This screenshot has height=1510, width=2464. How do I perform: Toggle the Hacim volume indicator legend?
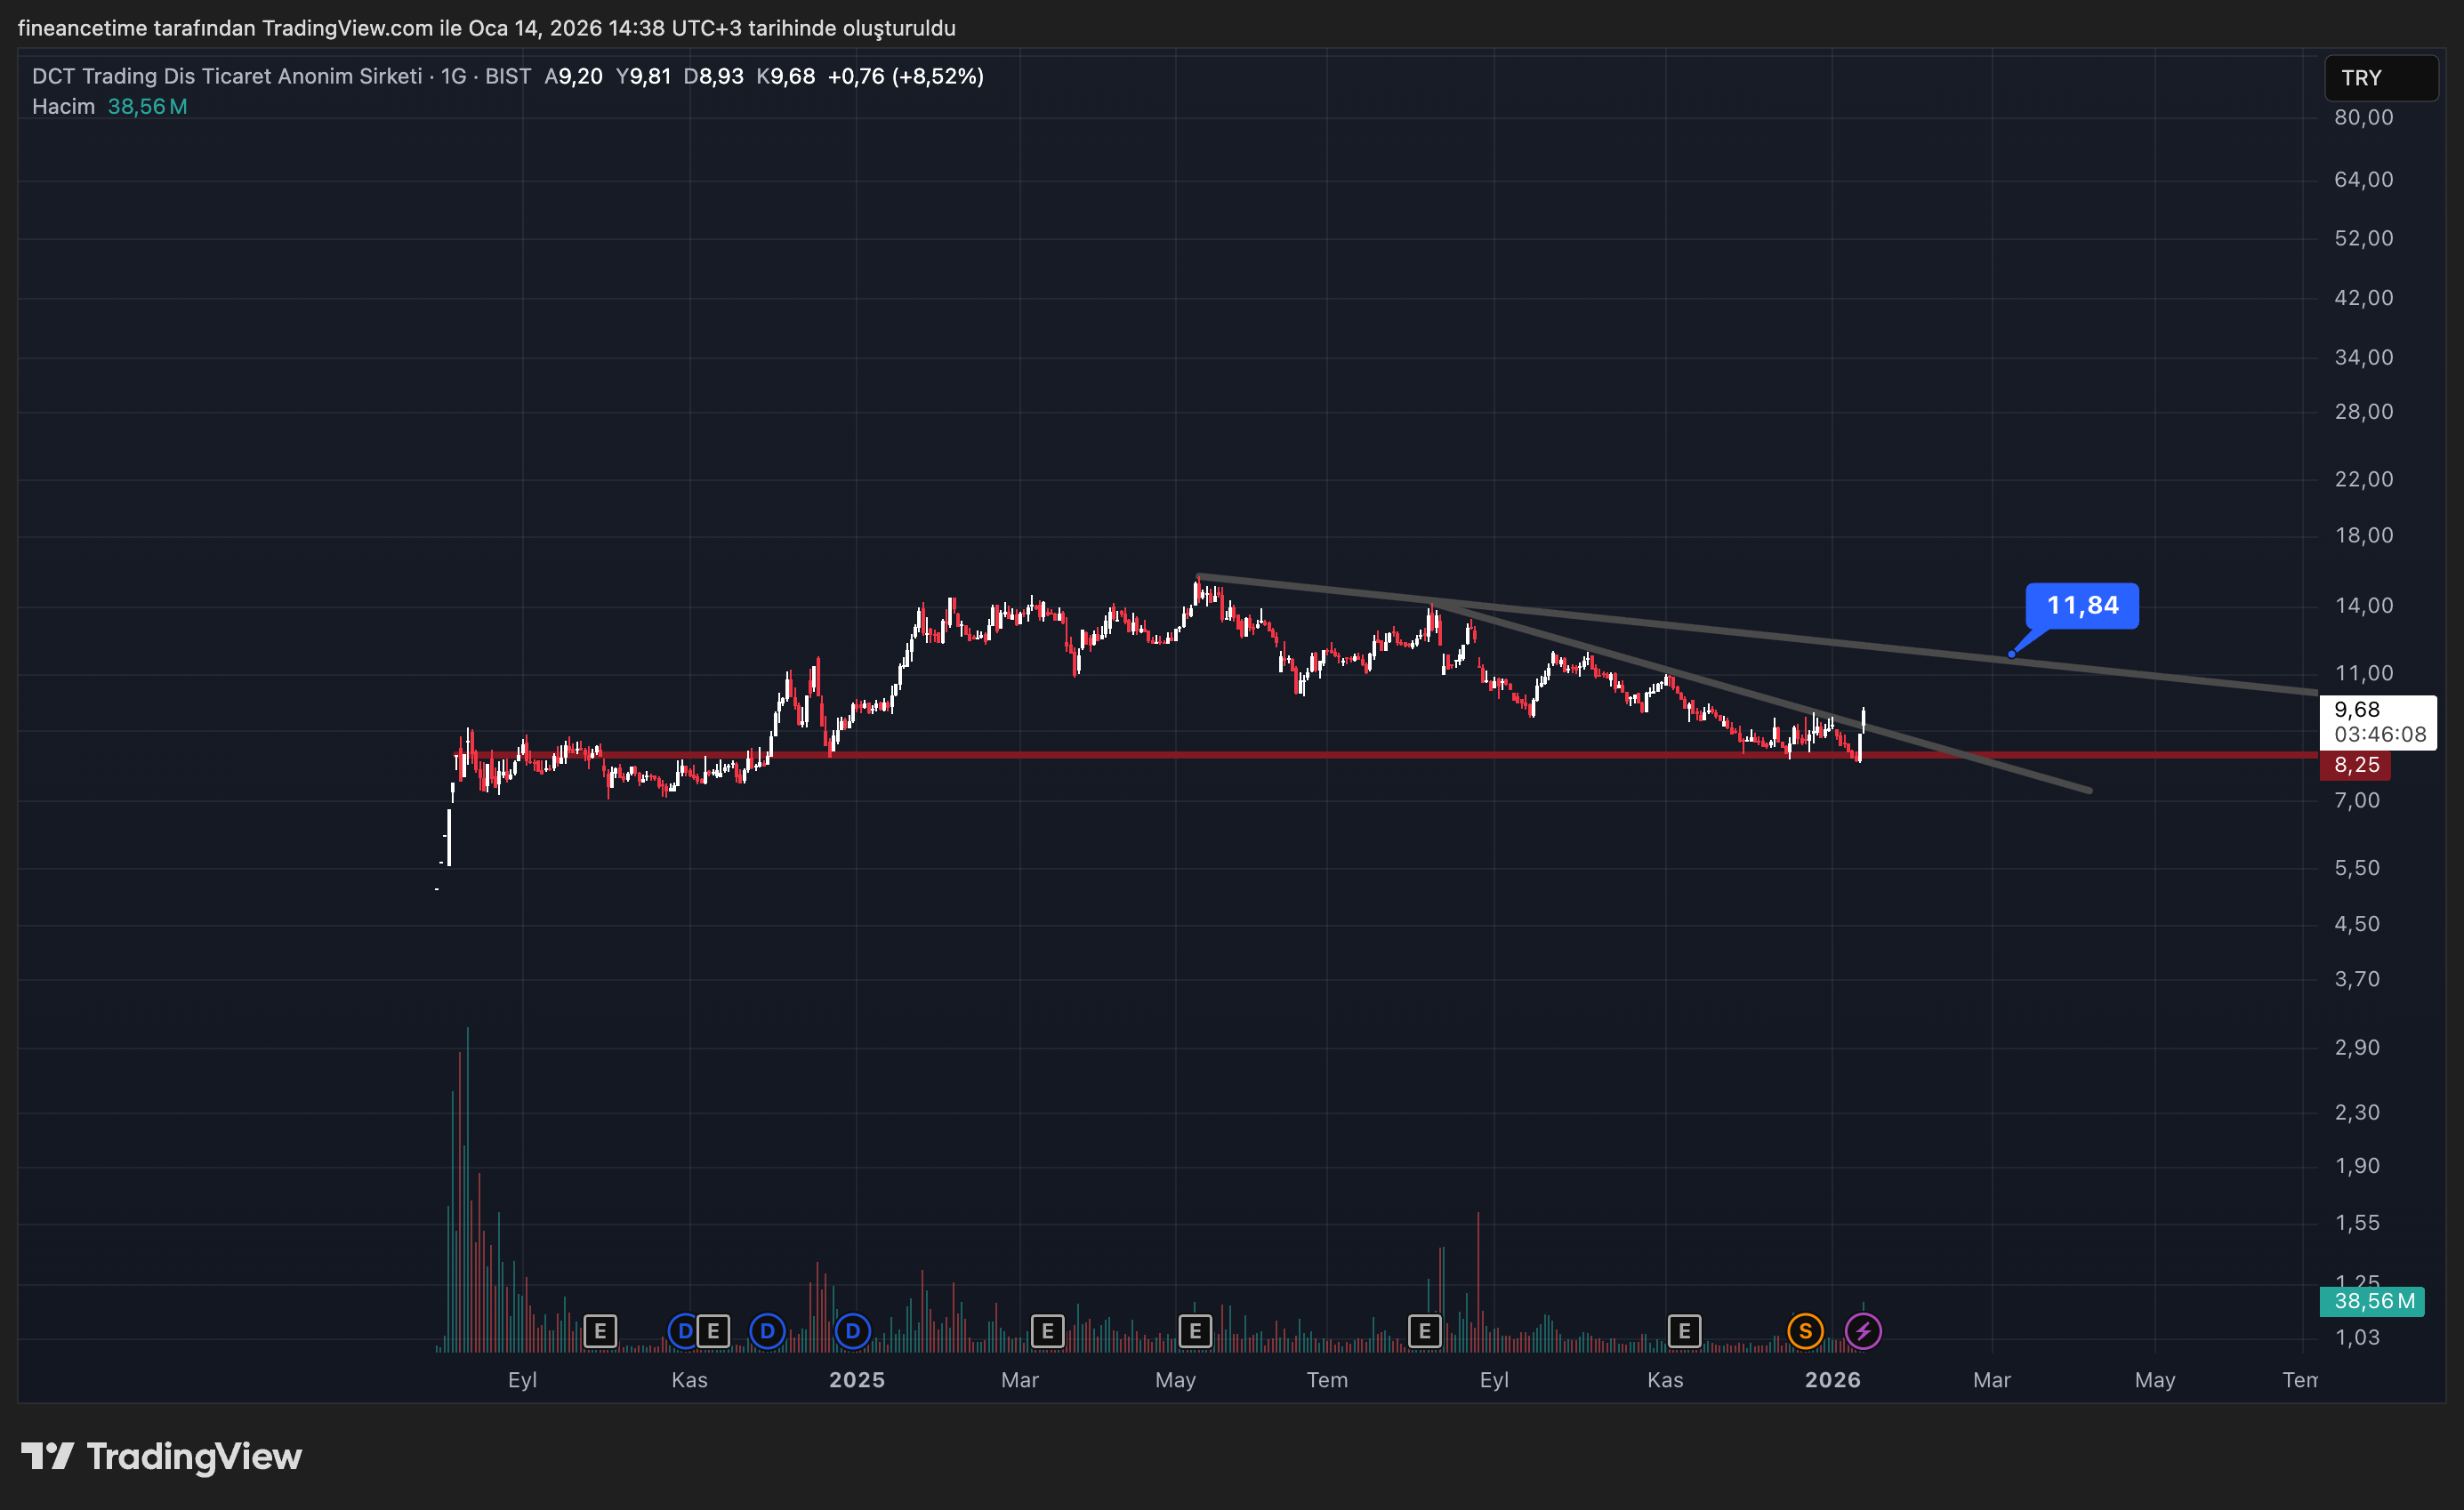pos(62,105)
